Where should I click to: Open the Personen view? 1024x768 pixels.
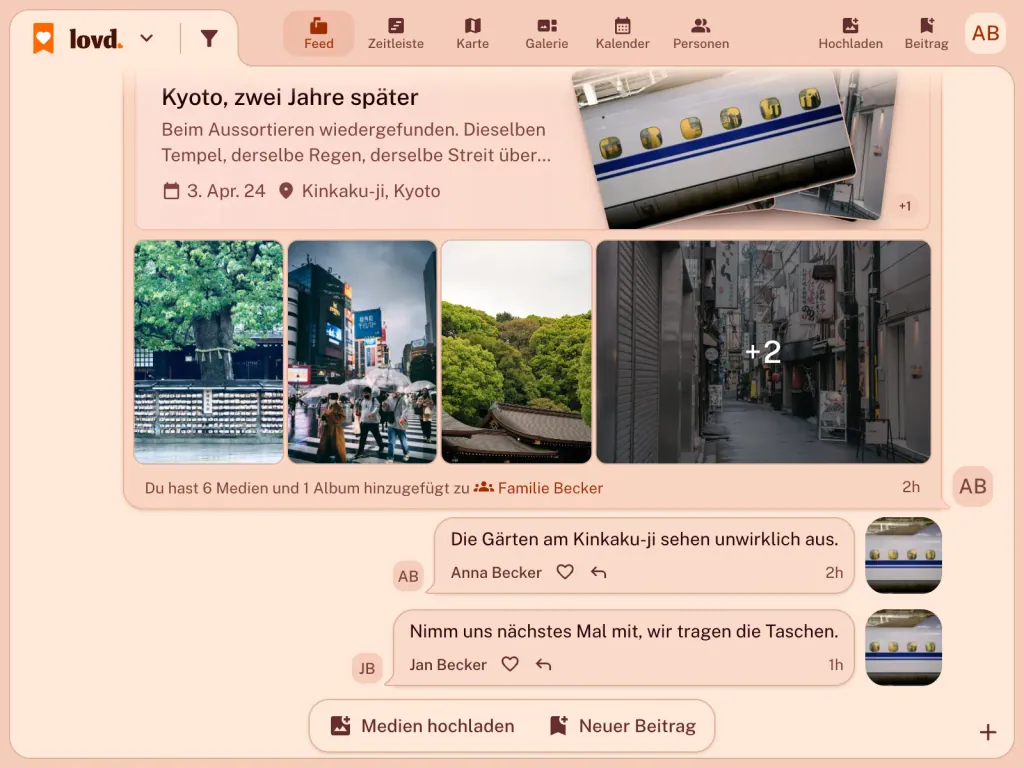coord(701,34)
